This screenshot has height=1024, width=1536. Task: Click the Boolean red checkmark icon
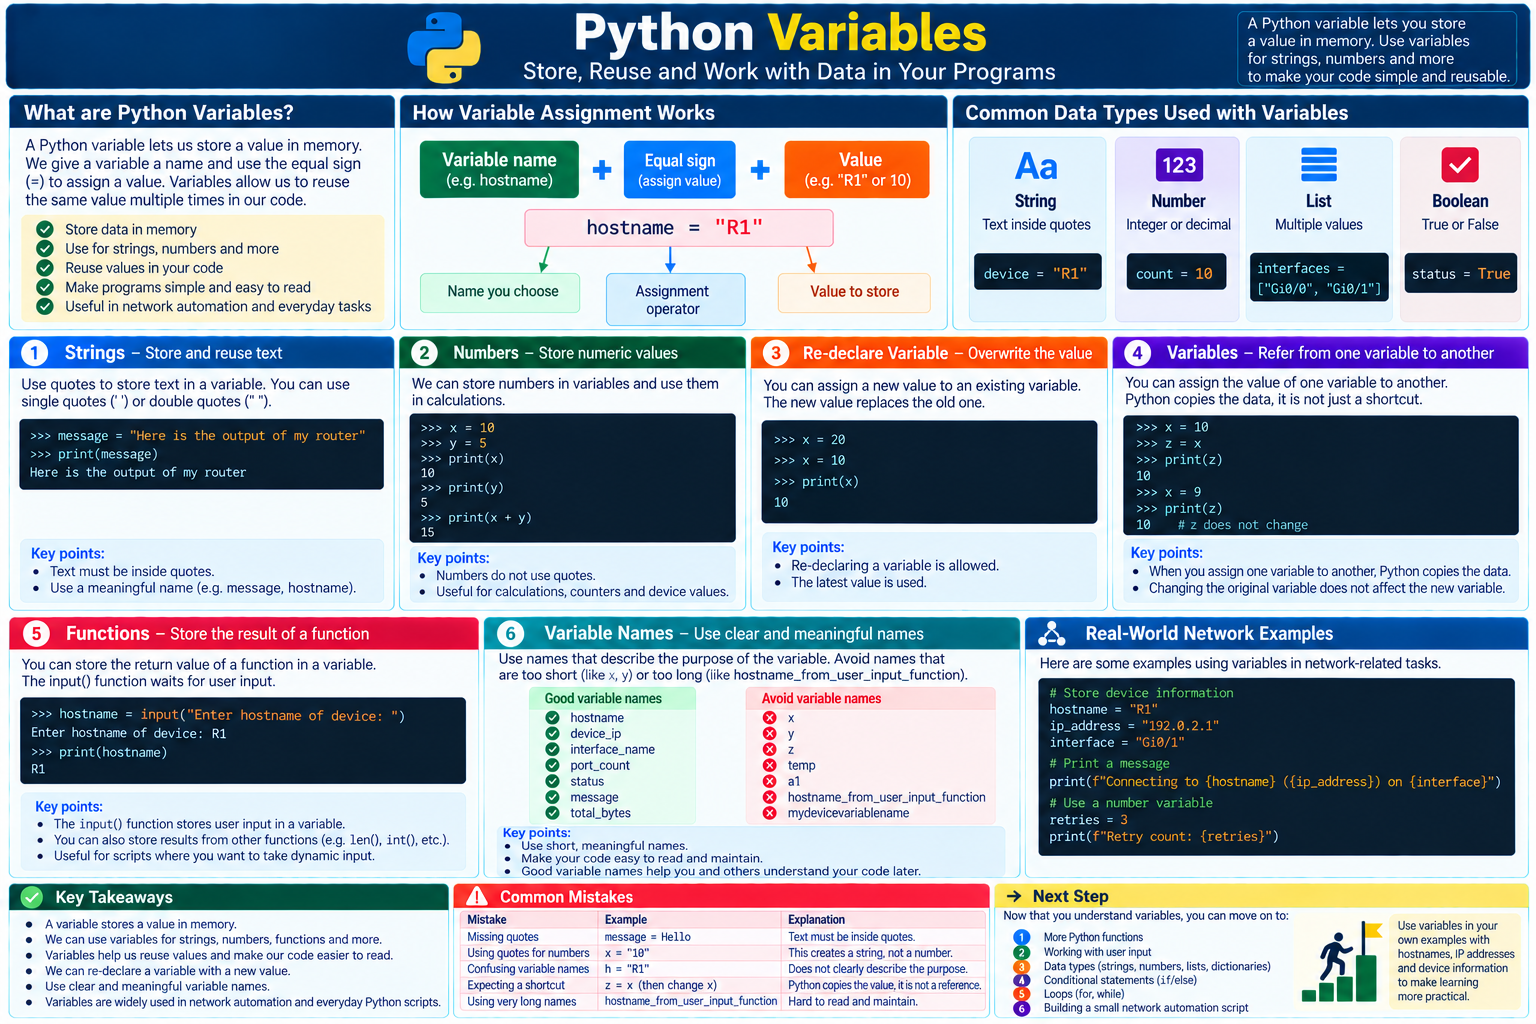[x=1460, y=165]
